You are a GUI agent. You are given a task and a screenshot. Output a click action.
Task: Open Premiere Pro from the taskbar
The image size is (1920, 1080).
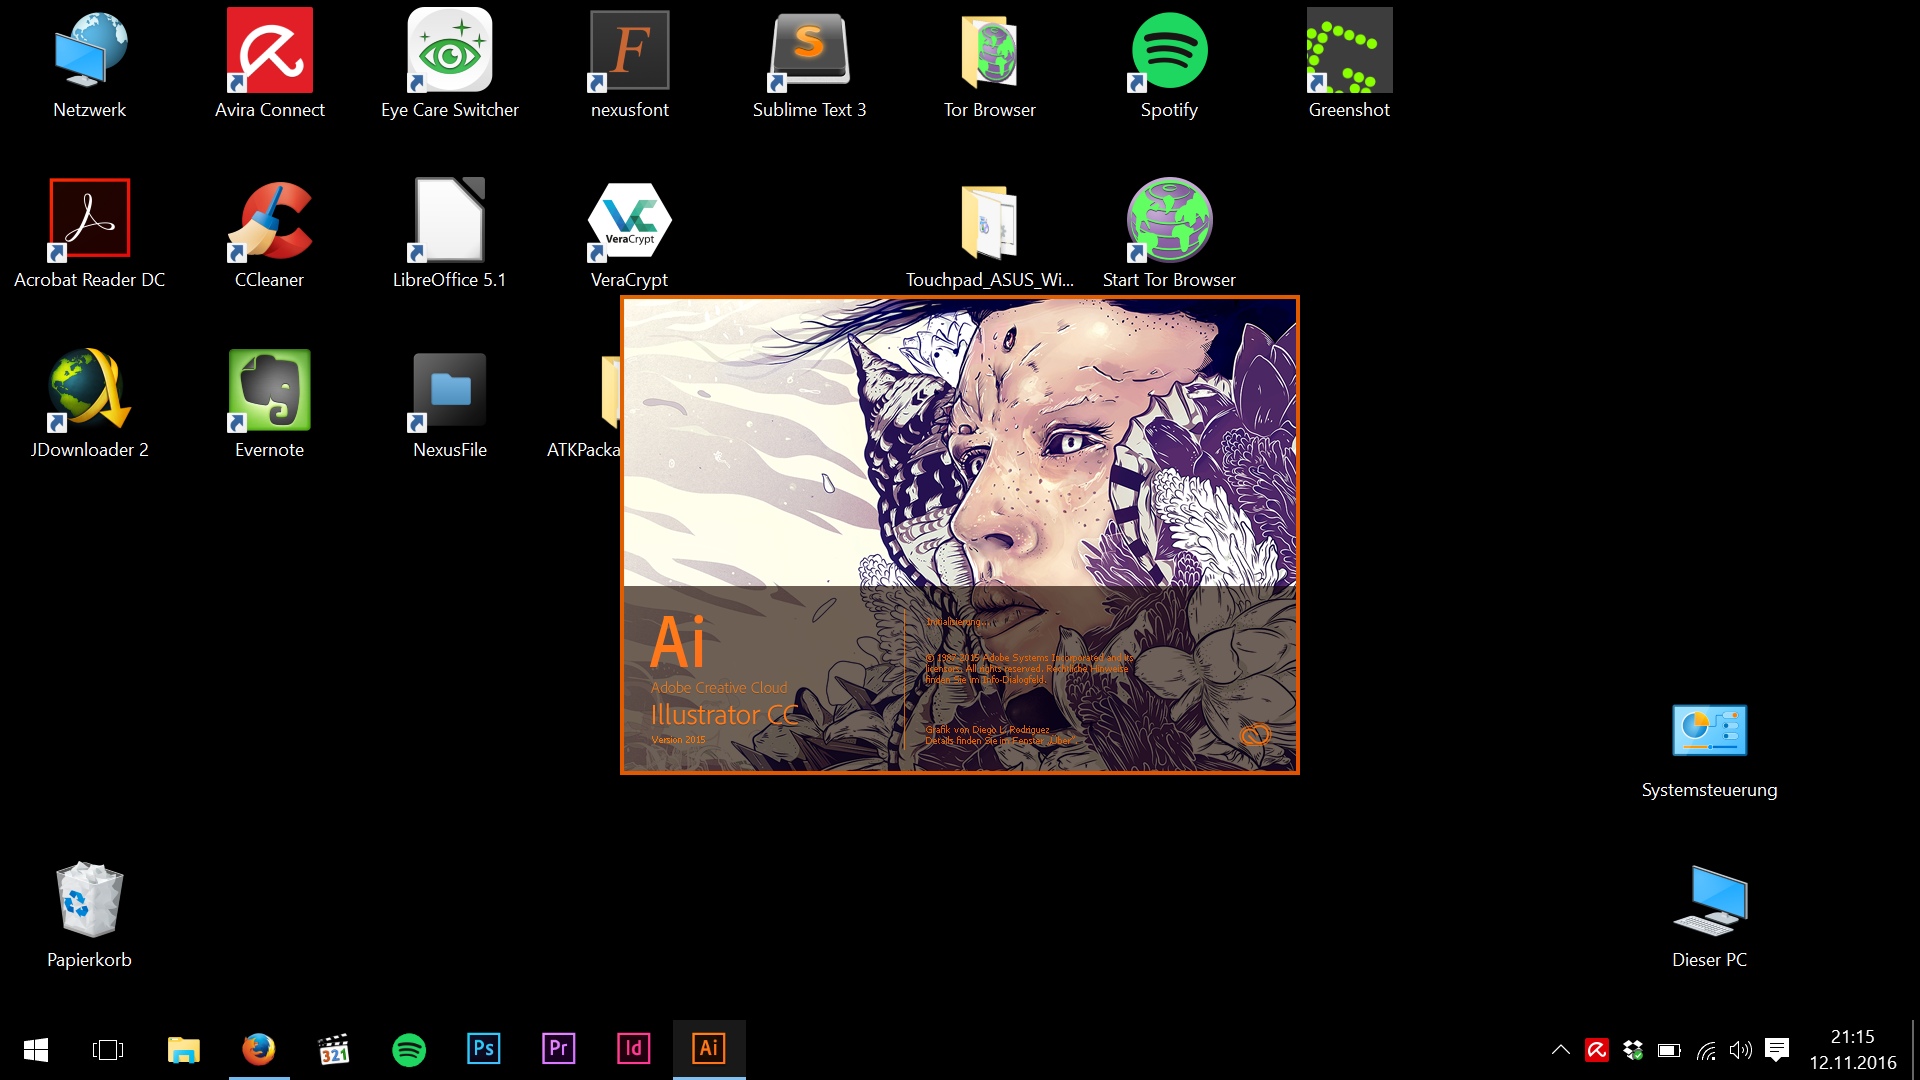coord(559,1049)
